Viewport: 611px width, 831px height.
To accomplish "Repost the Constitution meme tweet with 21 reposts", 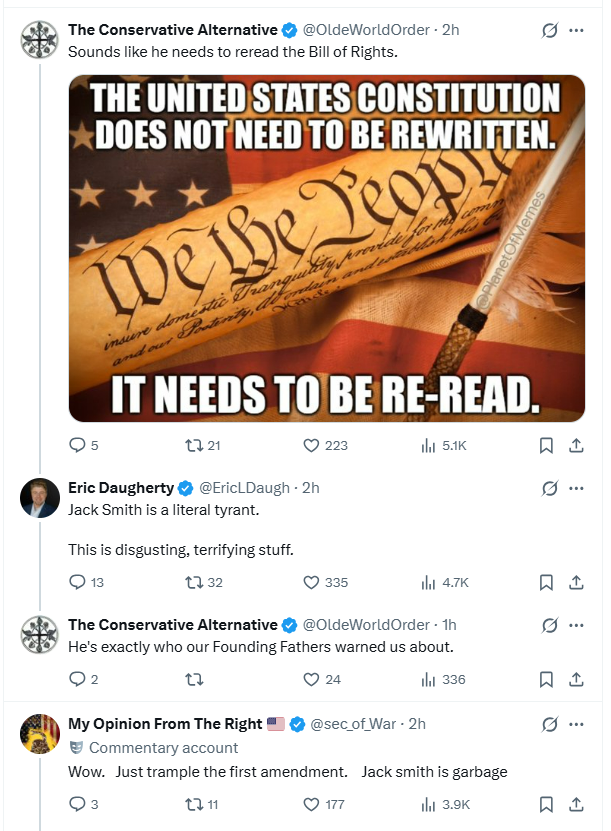I will (x=202, y=445).
